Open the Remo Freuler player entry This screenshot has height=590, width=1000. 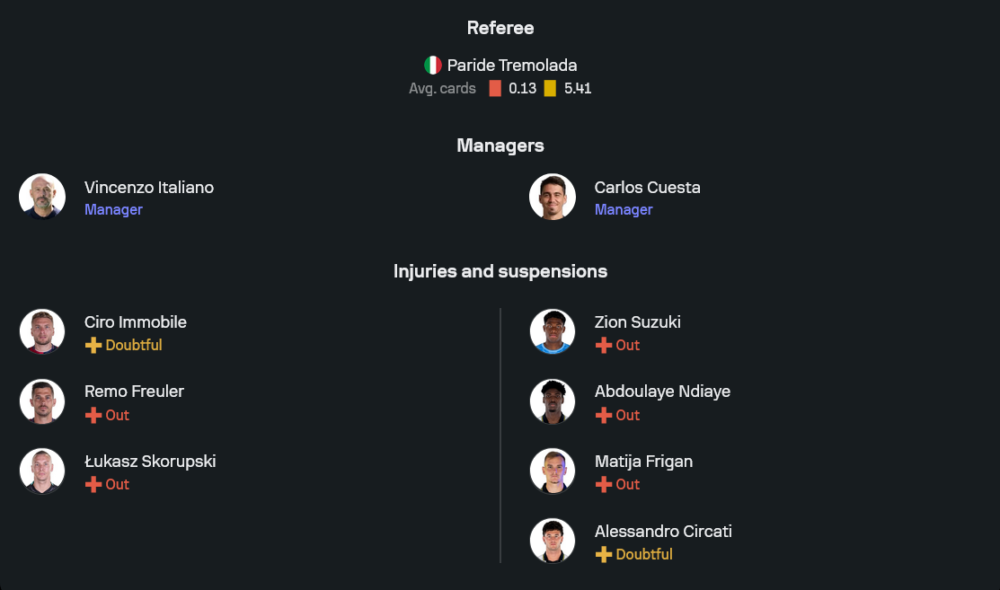134,391
